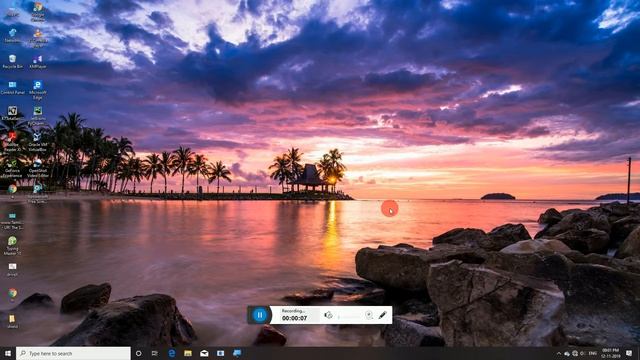Open the Oracle VM VirtualBox desktop shortcut
Viewport: 640px width, 360px height.
tap(38, 142)
